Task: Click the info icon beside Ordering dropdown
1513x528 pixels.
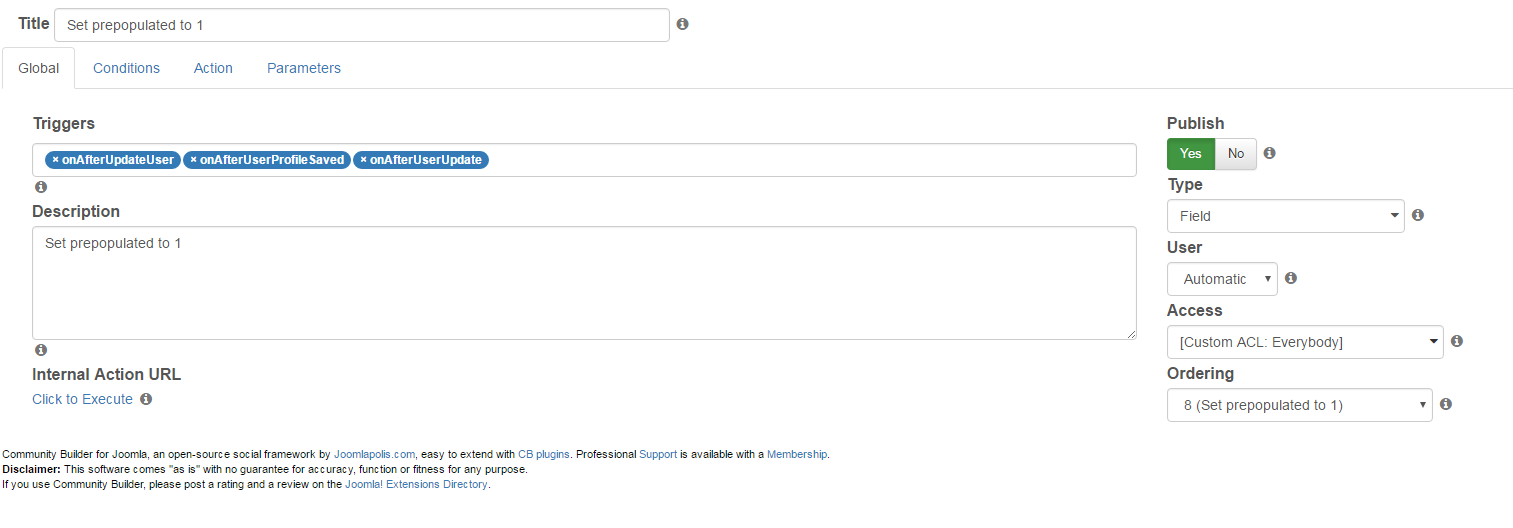Action: click(1445, 404)
